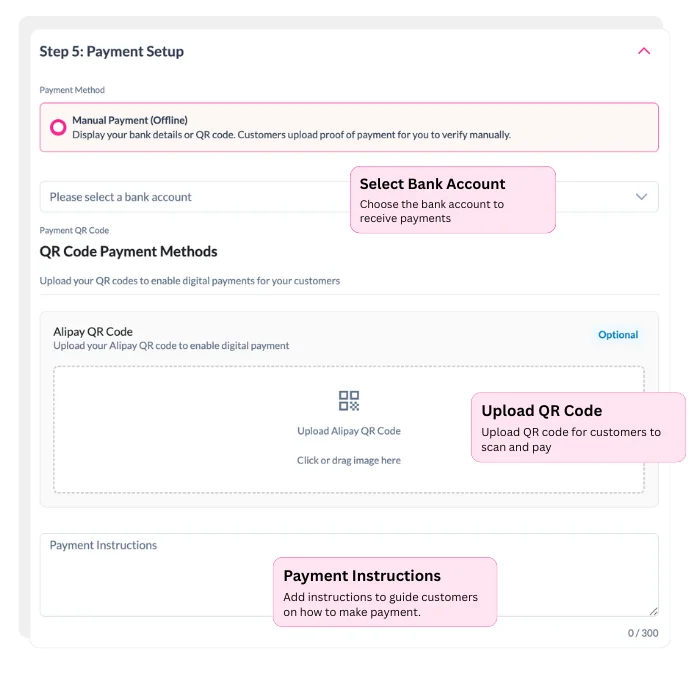Click the "Payment QR Code" section label
Image resolution: width=700 pixels, height=700 pixels.
(x=74, y=231)
